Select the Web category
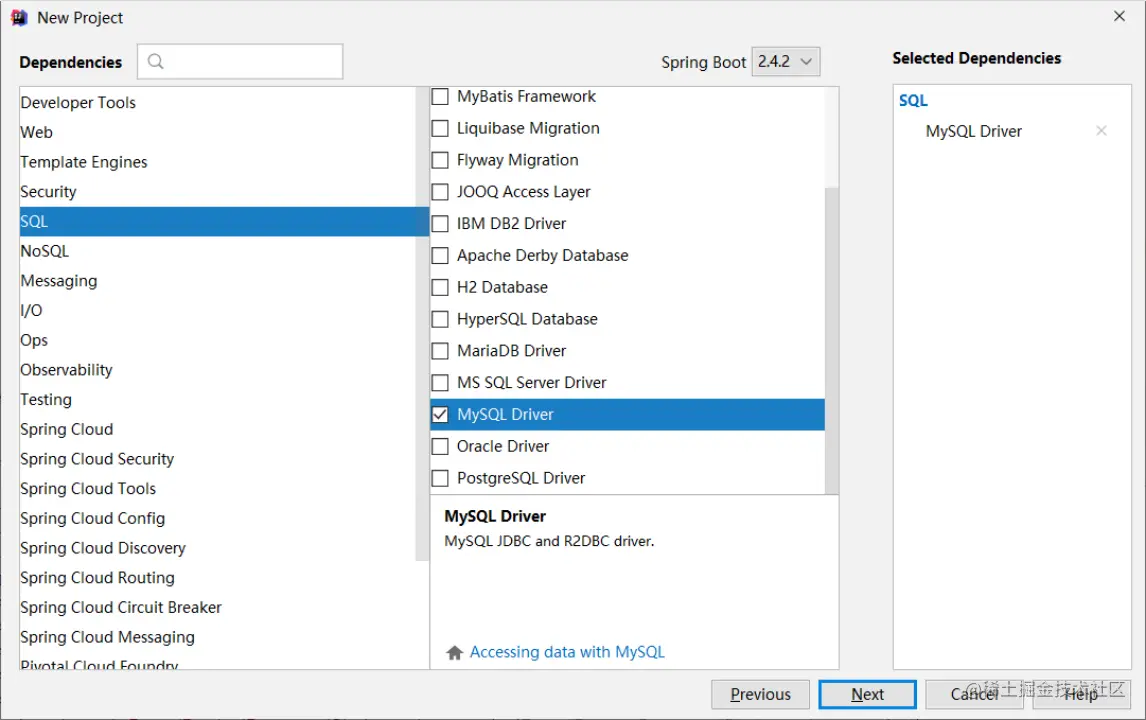 pos(218,132)
